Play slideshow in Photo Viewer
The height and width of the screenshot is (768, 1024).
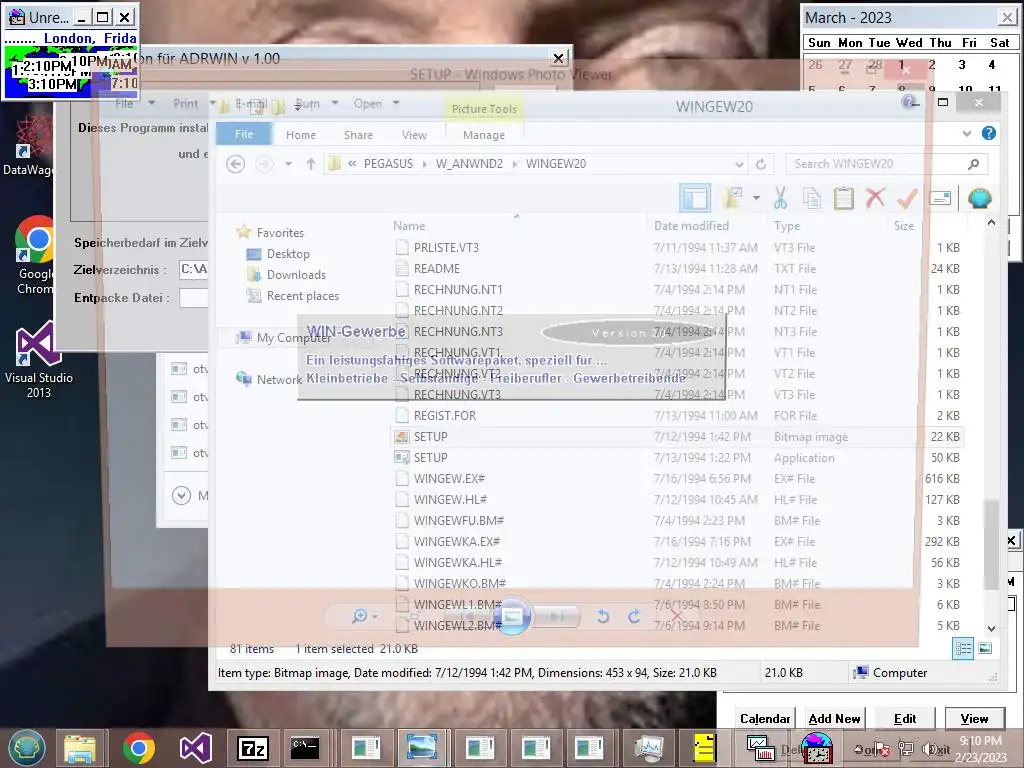512,616
